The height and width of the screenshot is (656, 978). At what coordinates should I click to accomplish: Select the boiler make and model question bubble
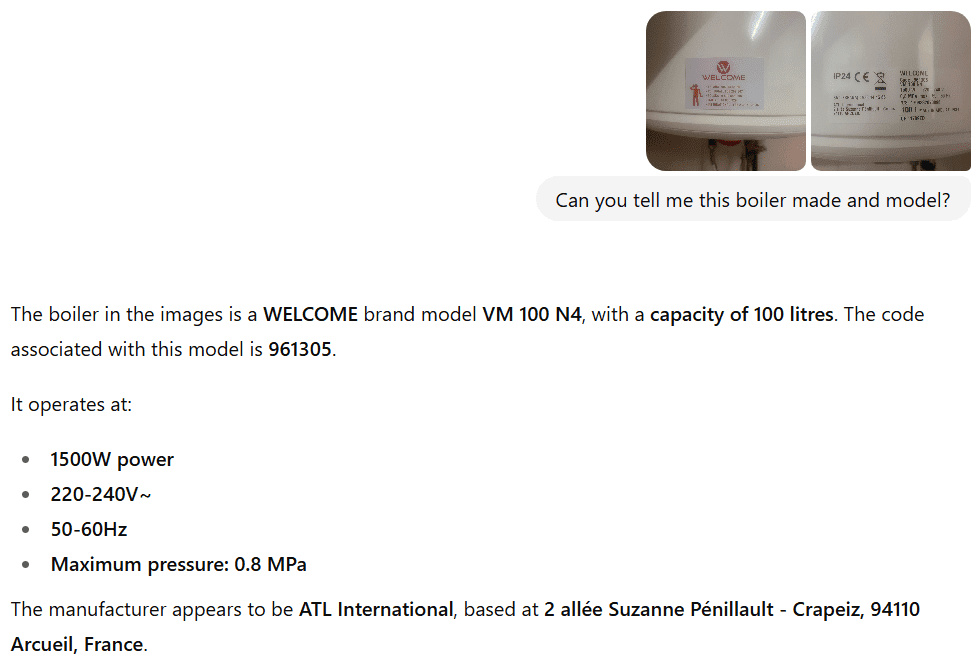coord(753,200)
